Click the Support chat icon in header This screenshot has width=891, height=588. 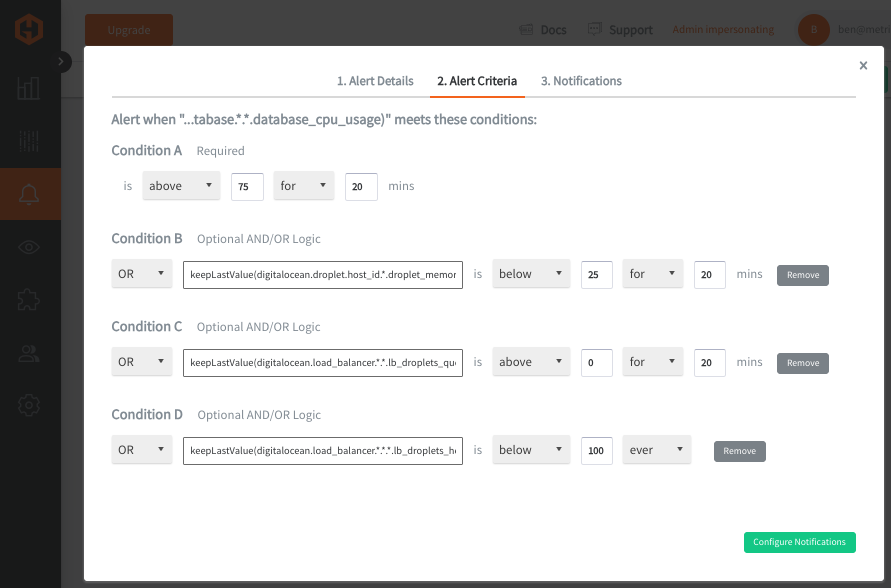(x=594, y=29)
